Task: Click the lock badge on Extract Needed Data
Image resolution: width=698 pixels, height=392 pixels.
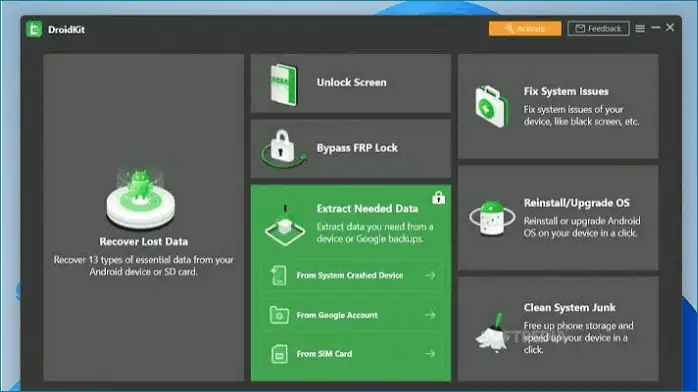Action: tap(438, 197)
